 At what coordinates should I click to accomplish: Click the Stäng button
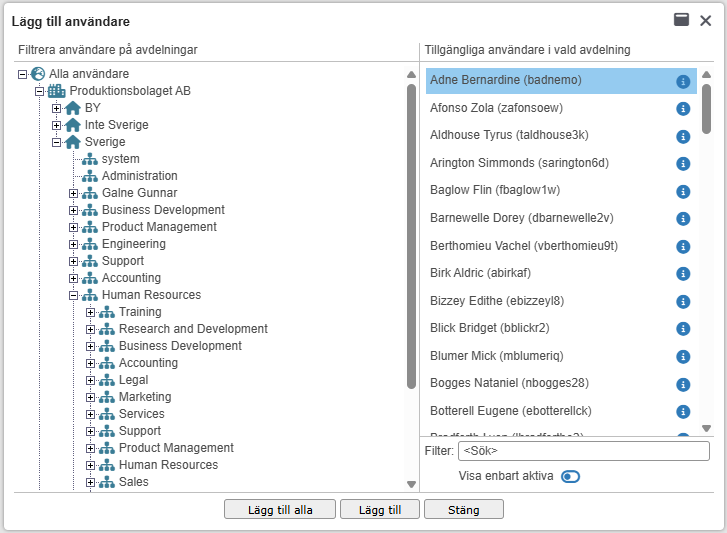[x=463, y=509]
